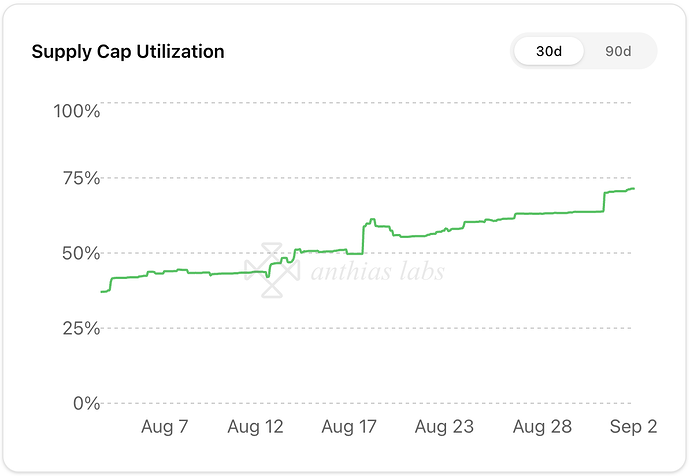
Task: Select the Aug 28 date label
Action: (542, 427)
